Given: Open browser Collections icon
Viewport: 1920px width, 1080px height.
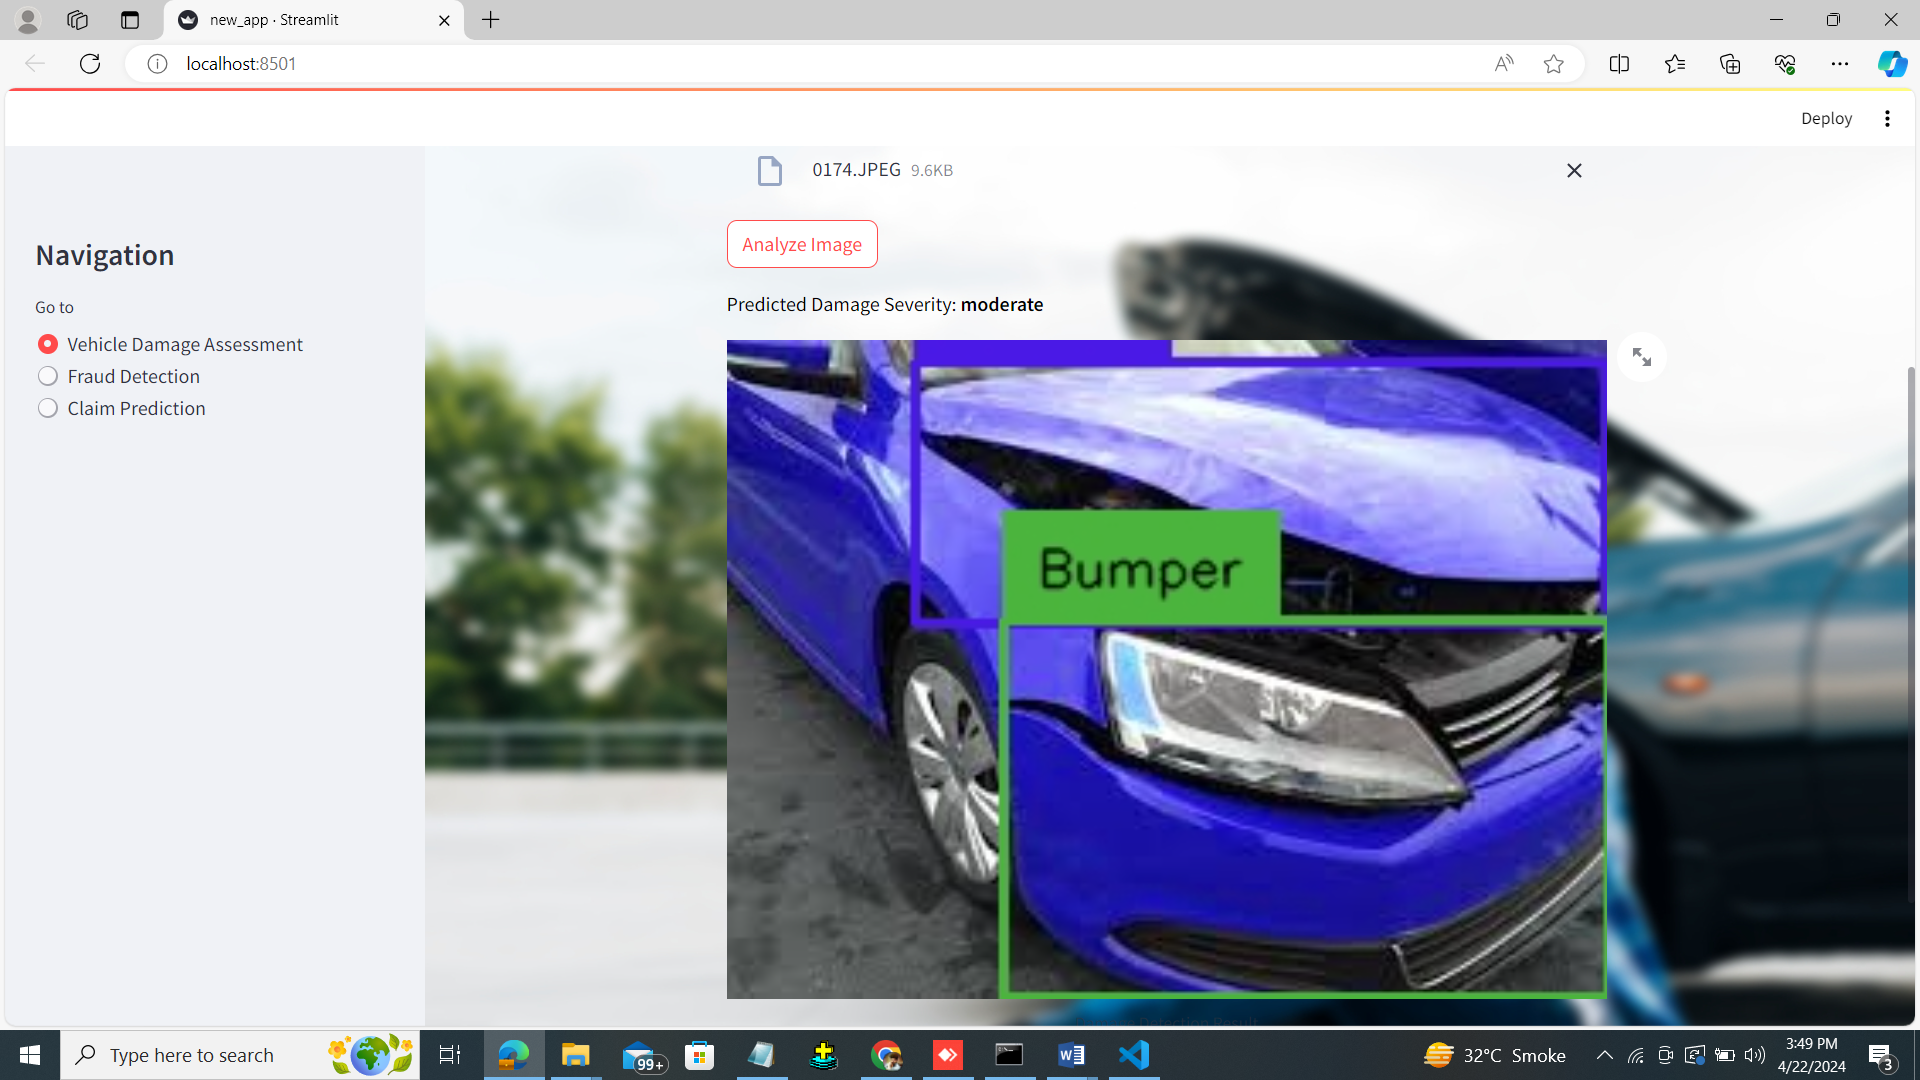Looking at the screenshot, I should (1730, 64).
